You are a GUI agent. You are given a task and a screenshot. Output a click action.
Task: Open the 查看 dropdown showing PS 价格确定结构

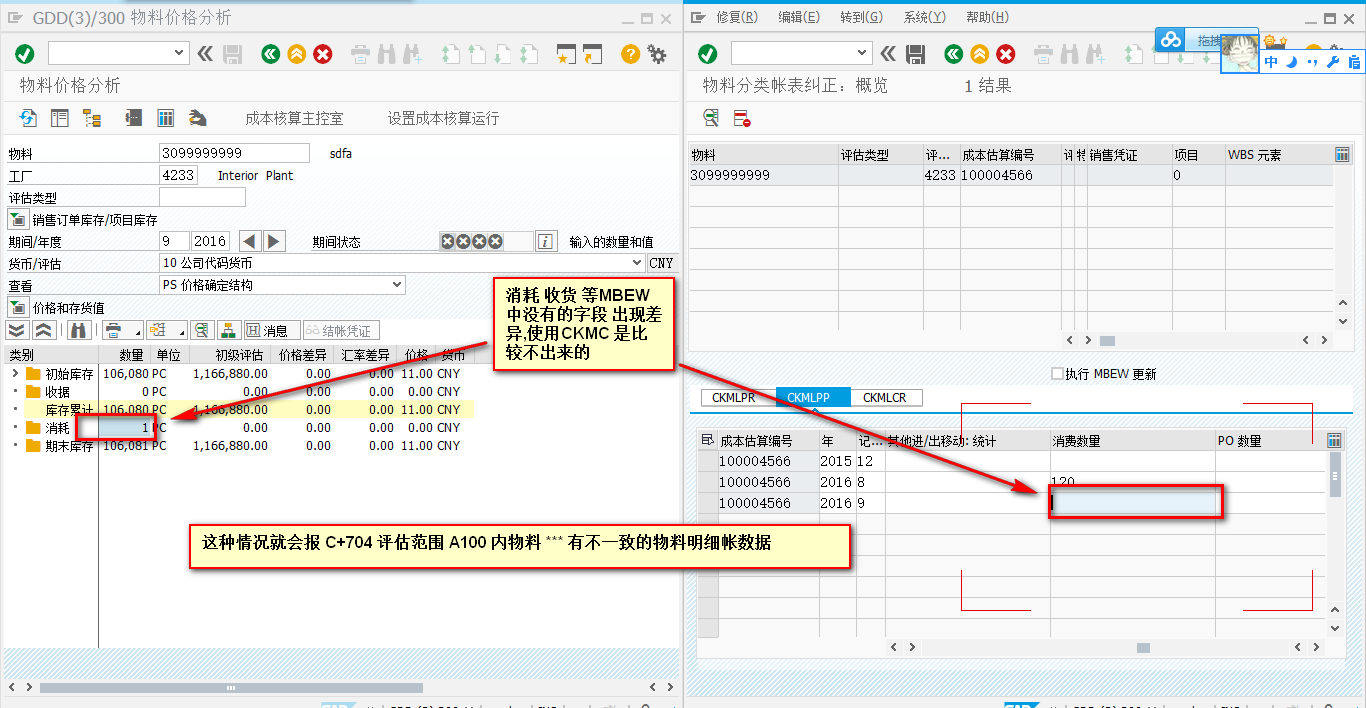coord(397,284)
